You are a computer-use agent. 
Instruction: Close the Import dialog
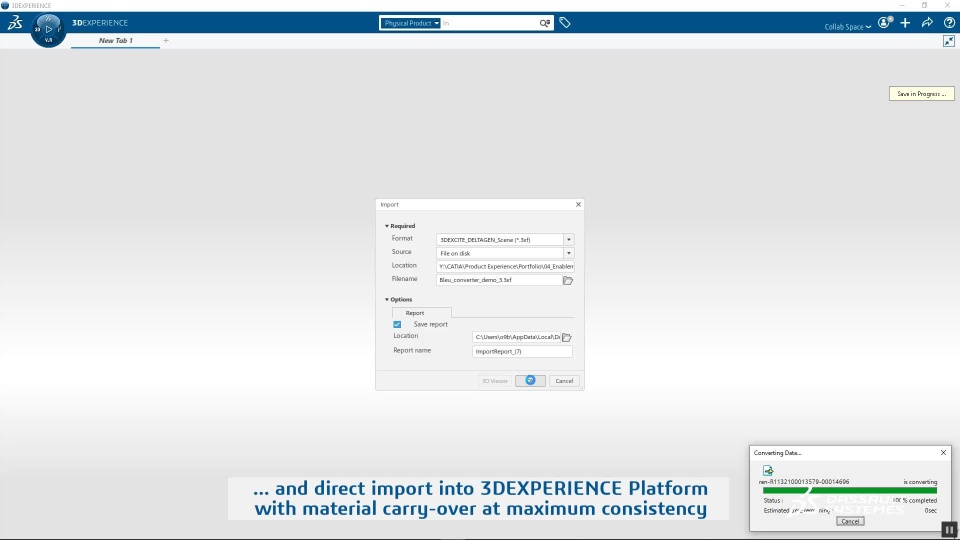[578, 204]
